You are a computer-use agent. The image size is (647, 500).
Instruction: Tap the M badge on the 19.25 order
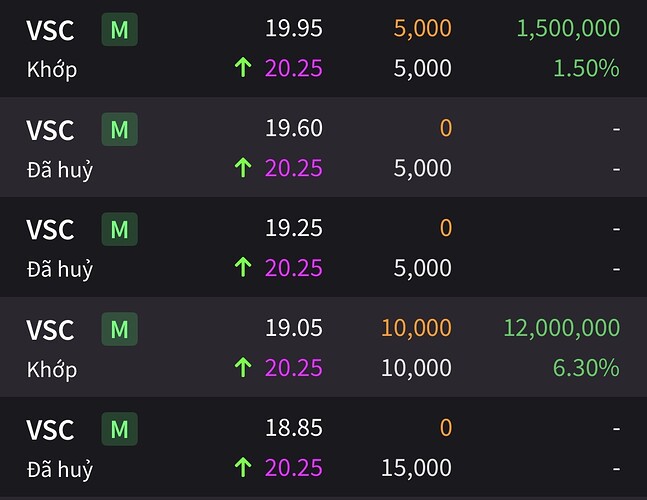click(120, 229)
